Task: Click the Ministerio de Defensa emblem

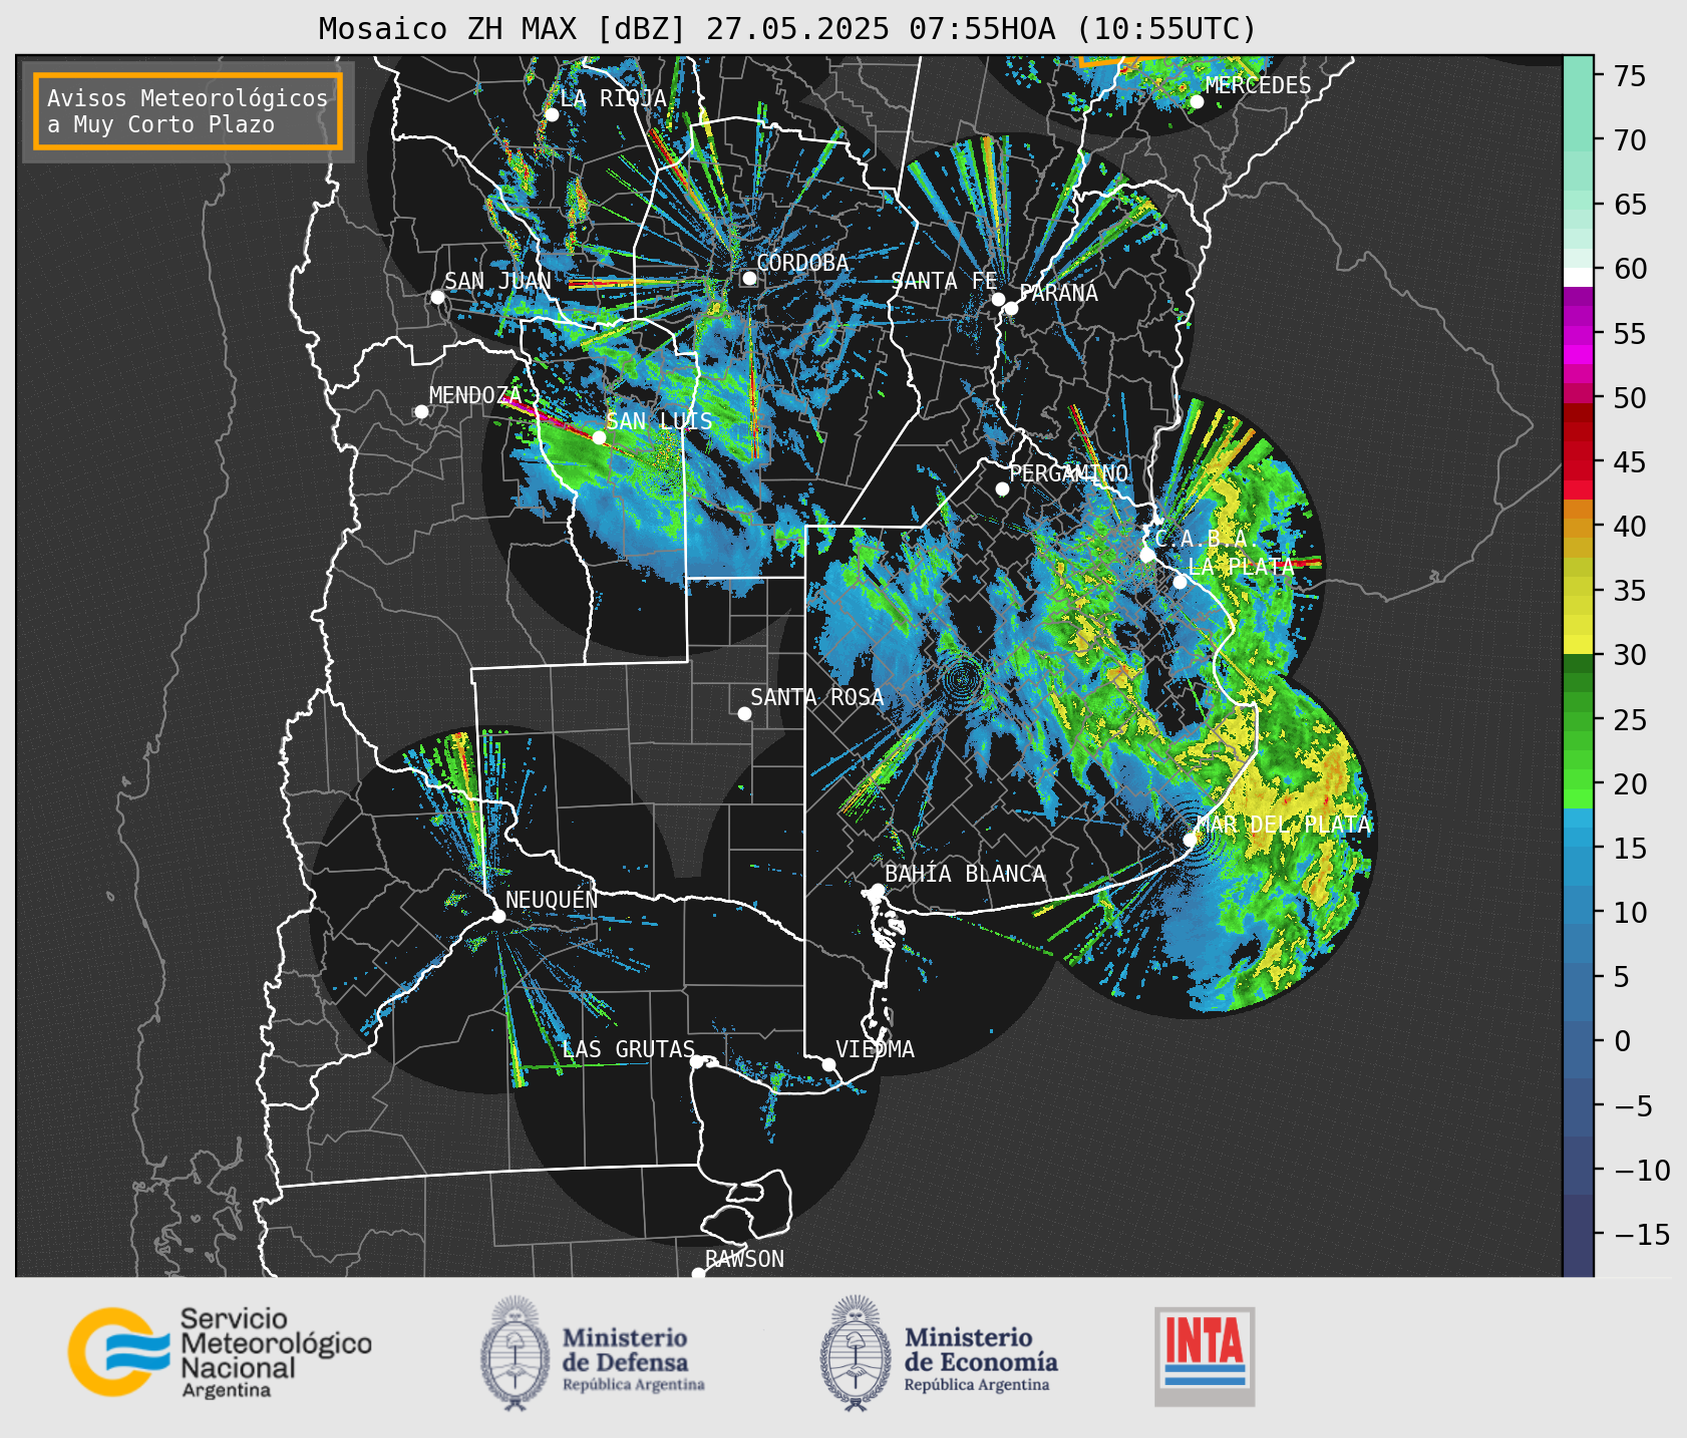Action: pos(515,1353)
